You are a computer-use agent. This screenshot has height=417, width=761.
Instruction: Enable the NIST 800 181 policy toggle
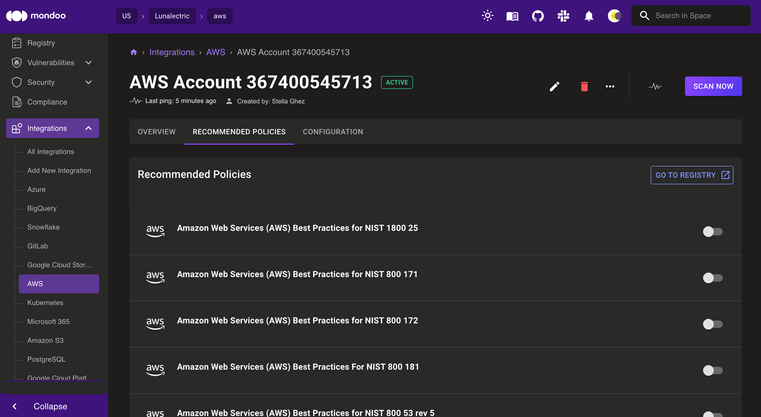click(x=712, y=370)
